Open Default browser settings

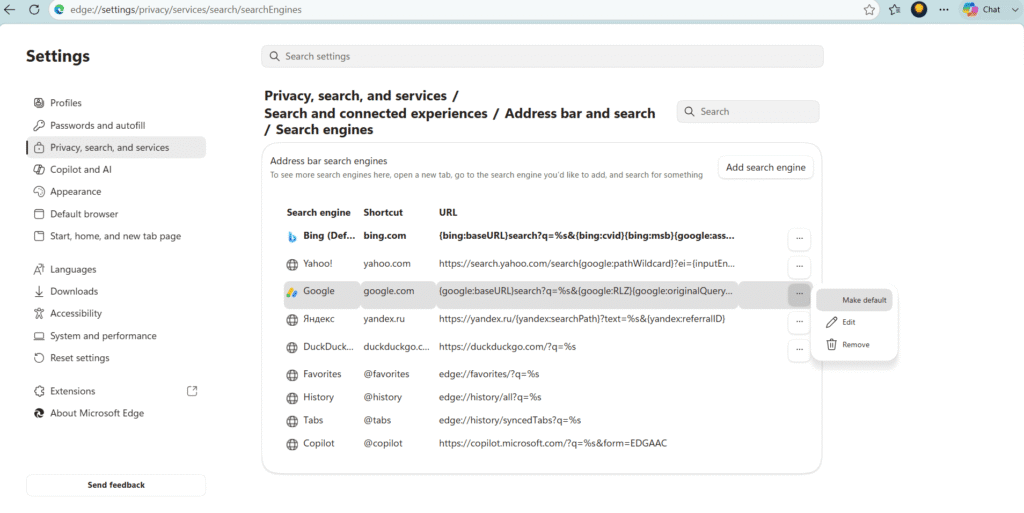point(116,214)
